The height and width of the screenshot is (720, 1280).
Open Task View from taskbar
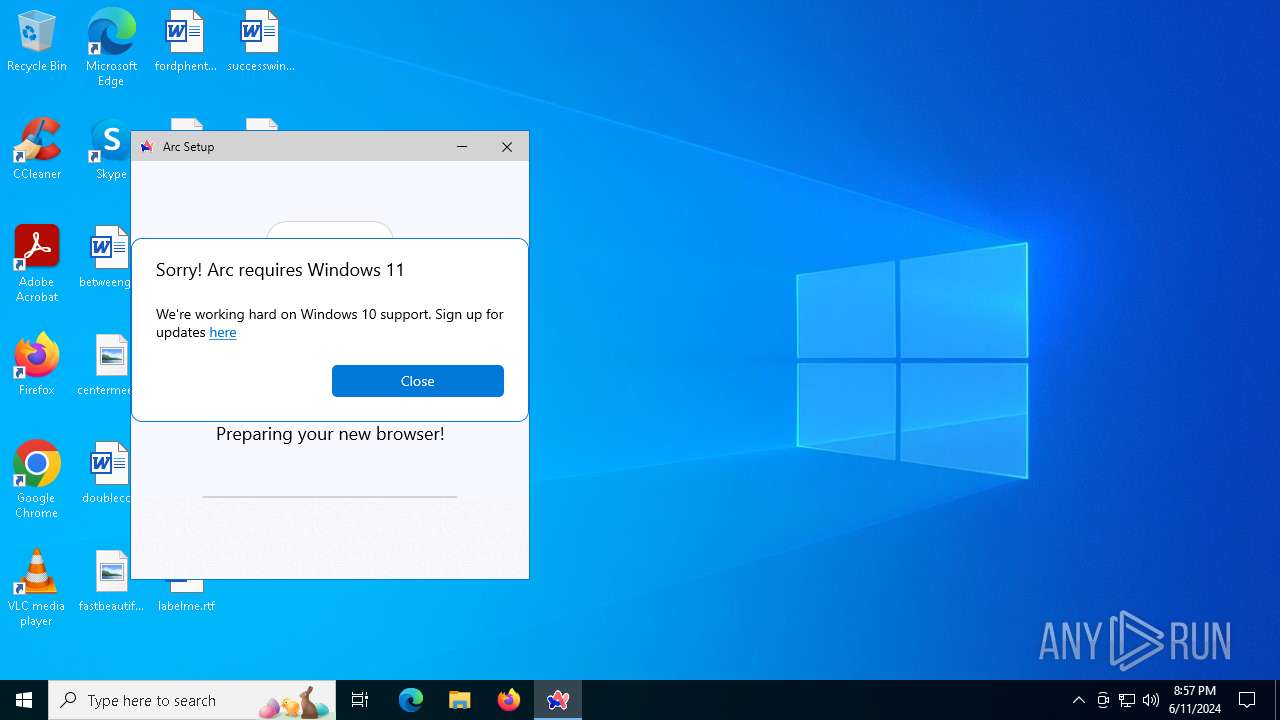tap(360, 700)
